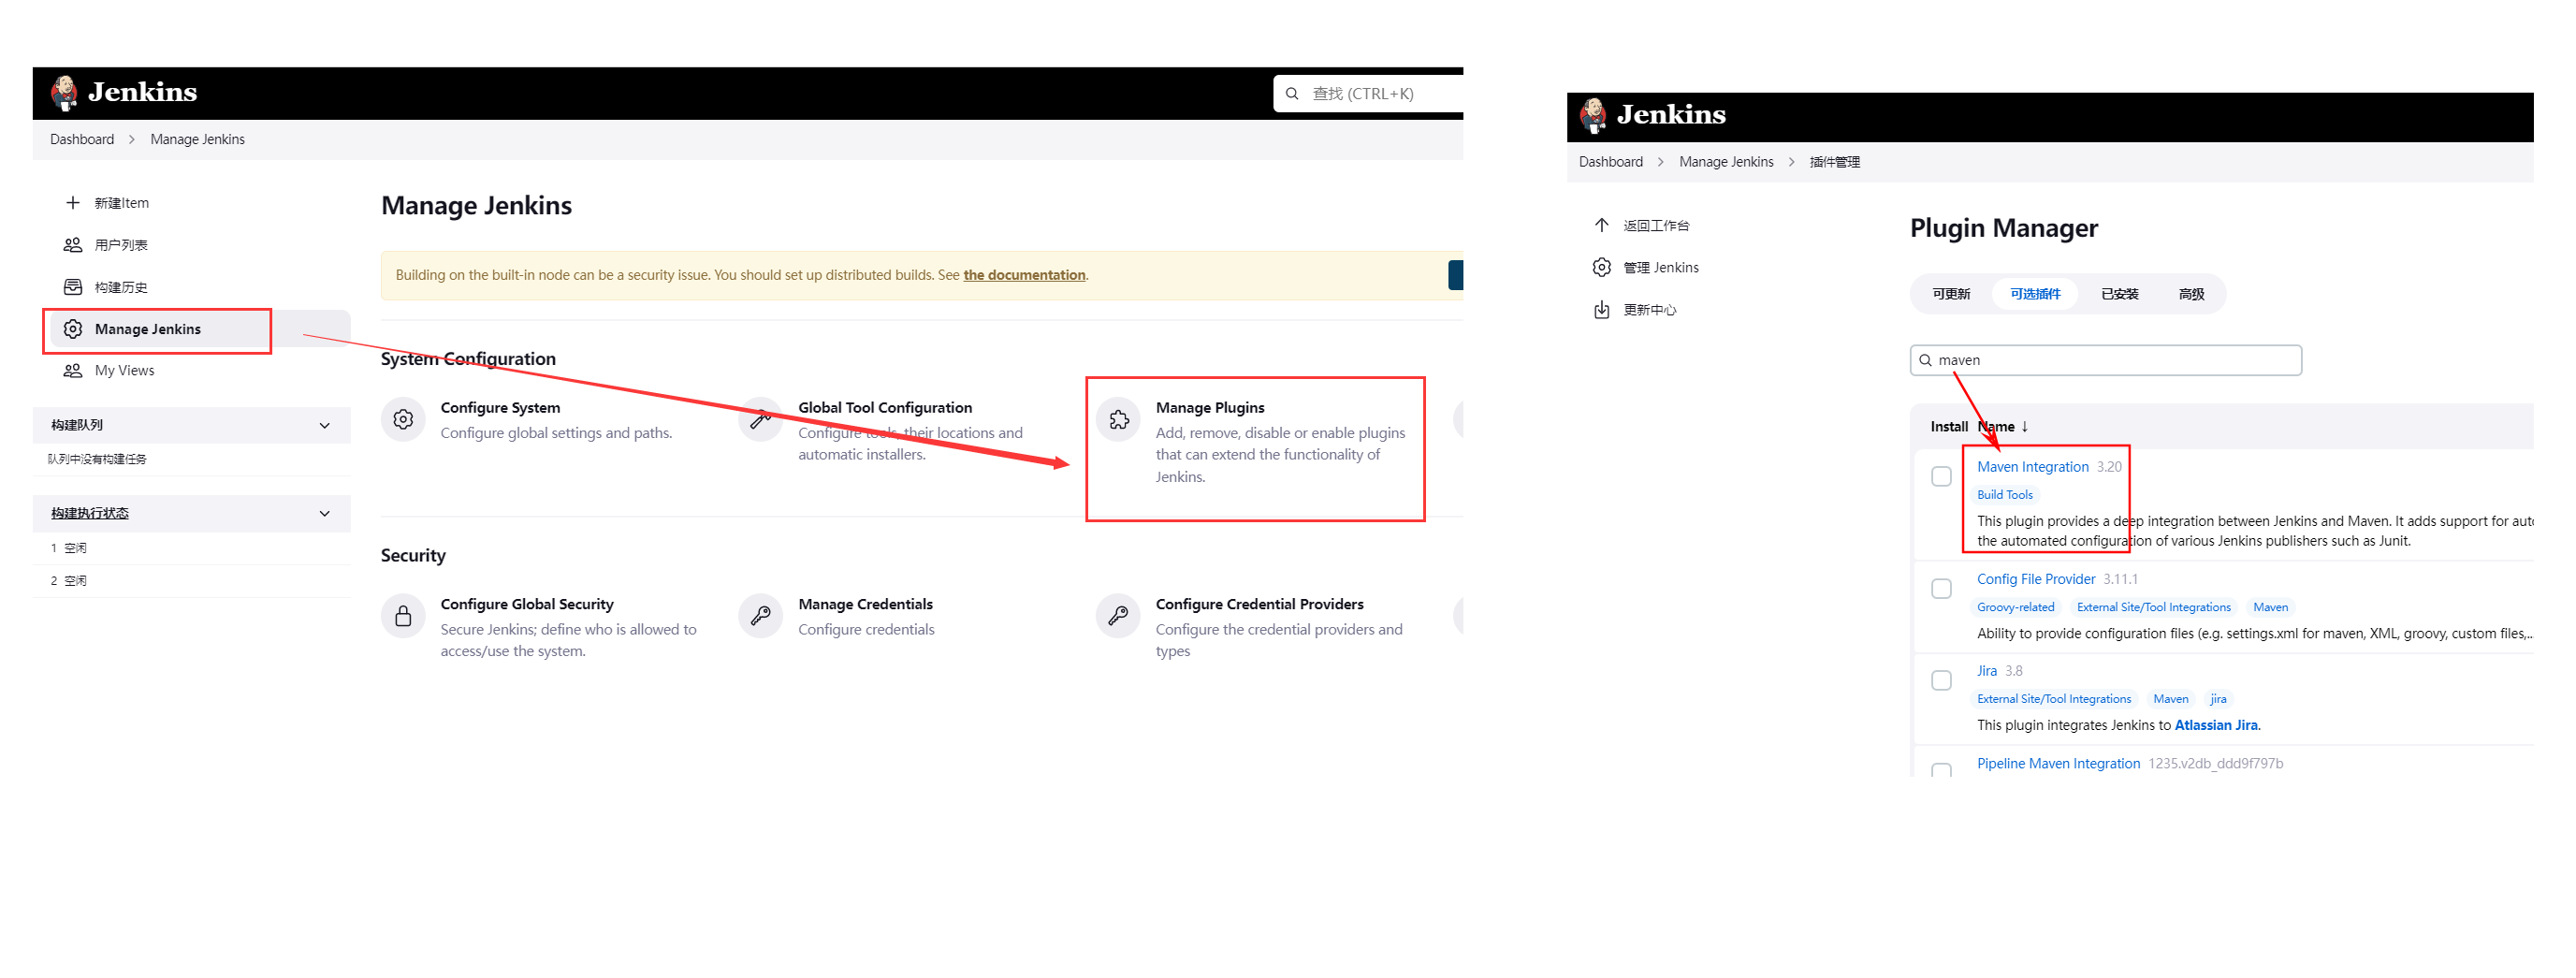Click the 查找 (CTRL+K) search field

click(1370, 94)
